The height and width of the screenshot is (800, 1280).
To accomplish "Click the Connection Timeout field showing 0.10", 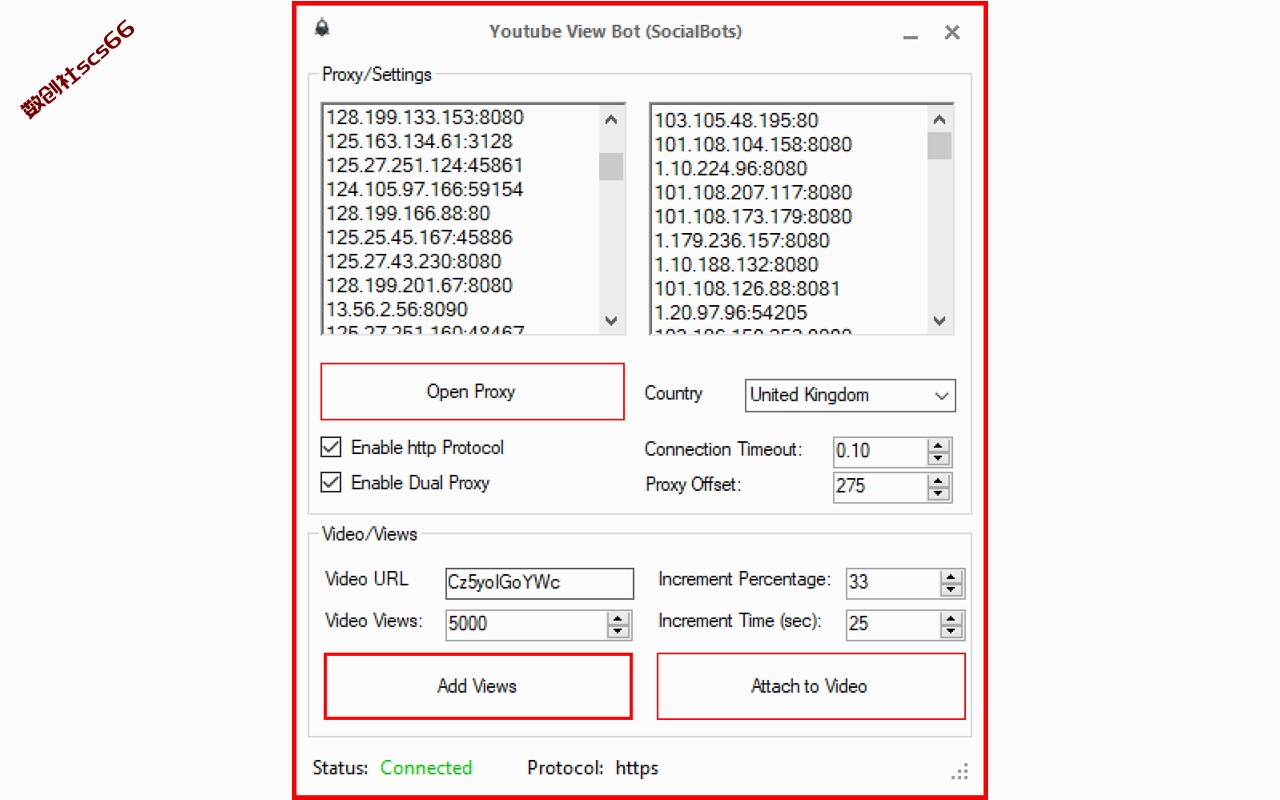I will click(x=880, y=451).
